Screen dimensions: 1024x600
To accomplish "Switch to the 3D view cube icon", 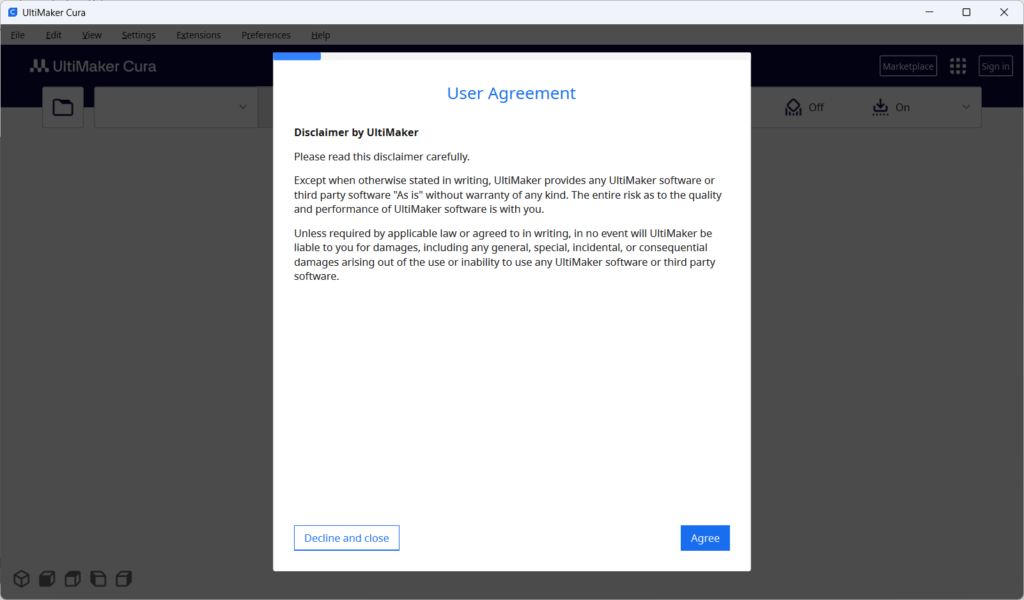I will pos(22,578).
